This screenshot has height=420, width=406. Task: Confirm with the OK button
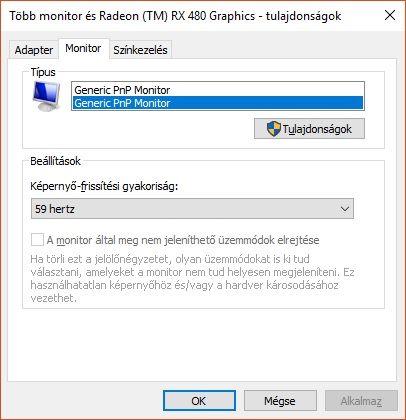199,400
